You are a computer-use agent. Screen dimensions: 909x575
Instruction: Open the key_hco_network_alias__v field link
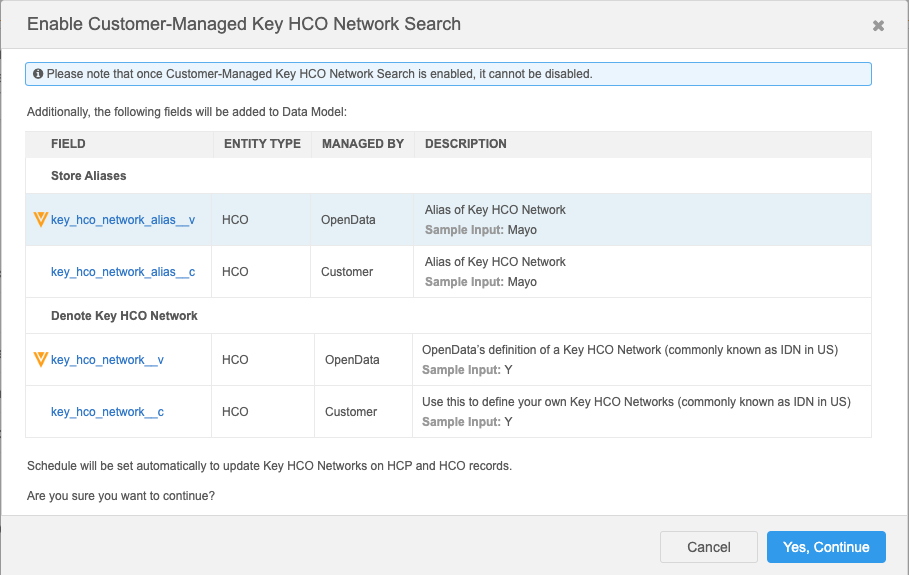[x=123, y=220]
